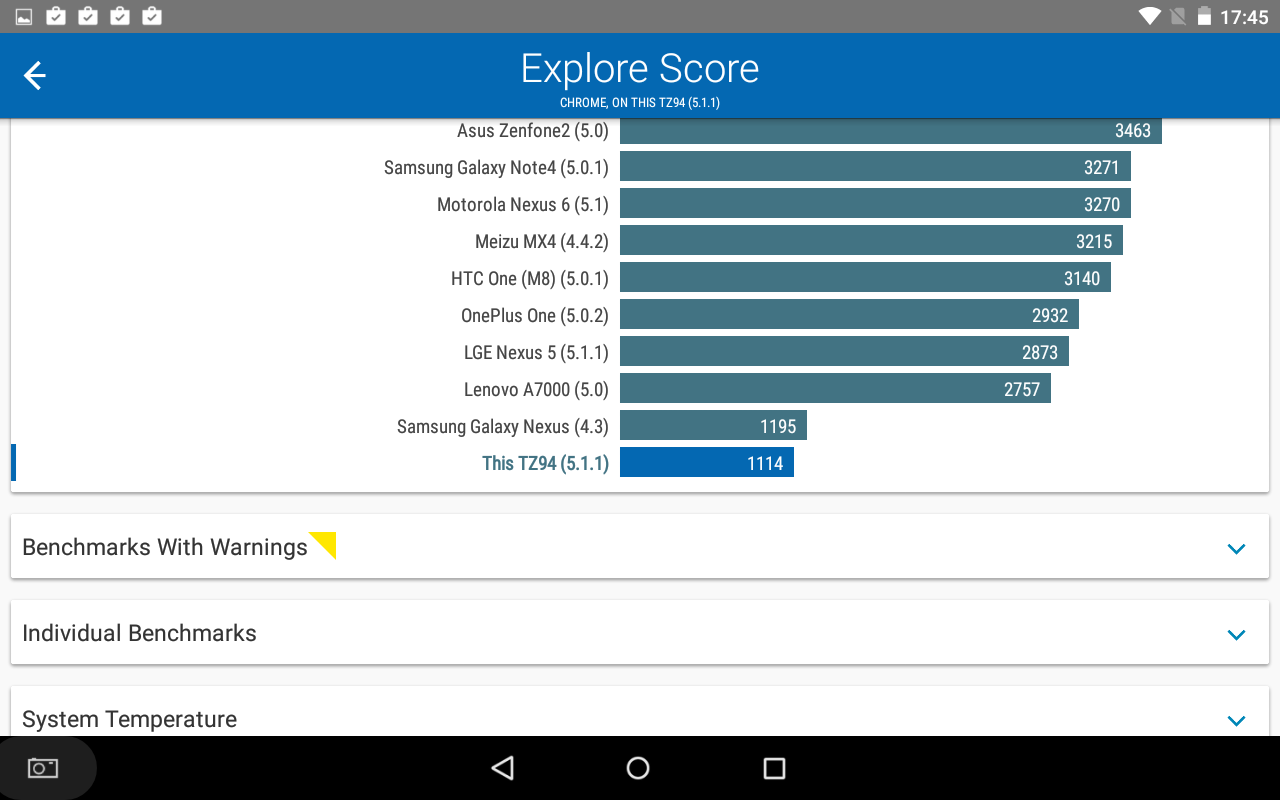Image resolution: width=1280 pixels, height=800 pixels.
Task: Open recent apps with the square button
Action: pyautogui.click(x=773, y=768)
